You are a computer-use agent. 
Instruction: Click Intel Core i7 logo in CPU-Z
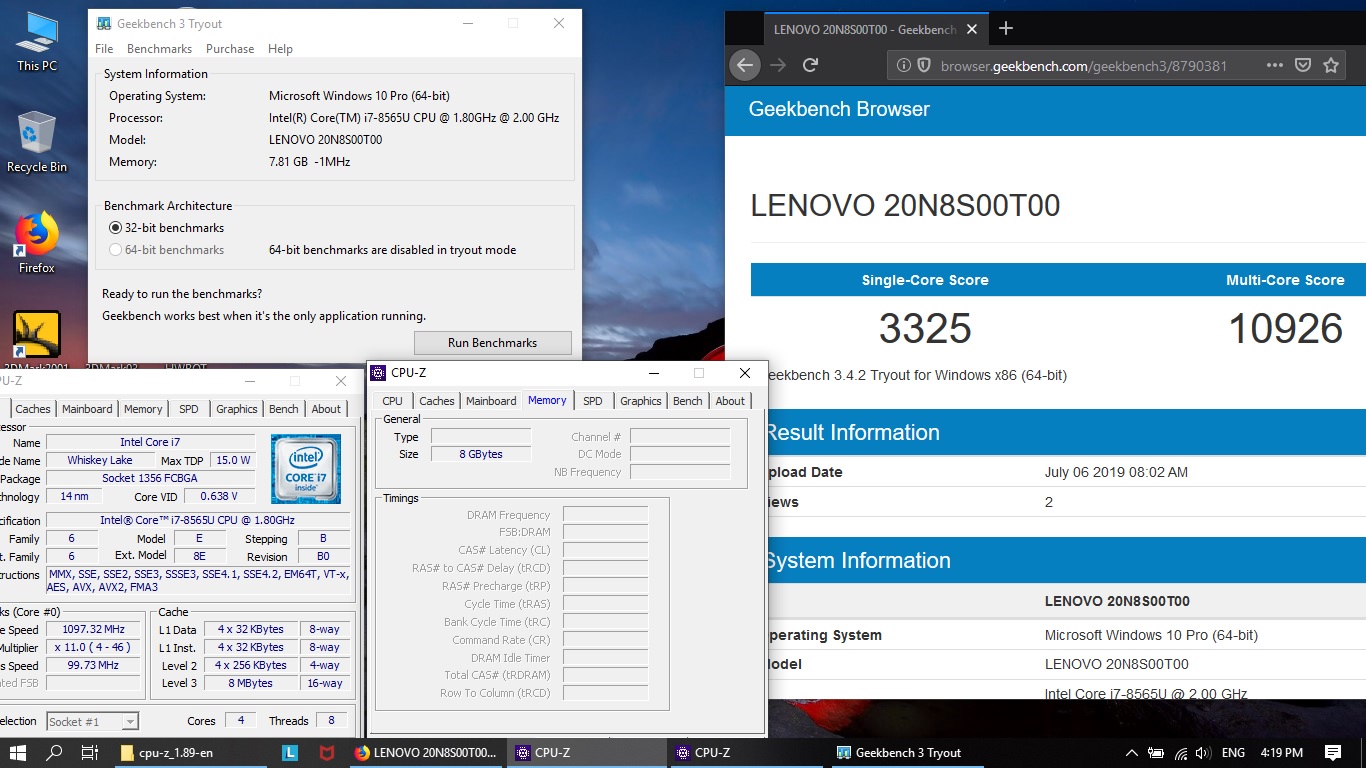(x=306, y=468)
